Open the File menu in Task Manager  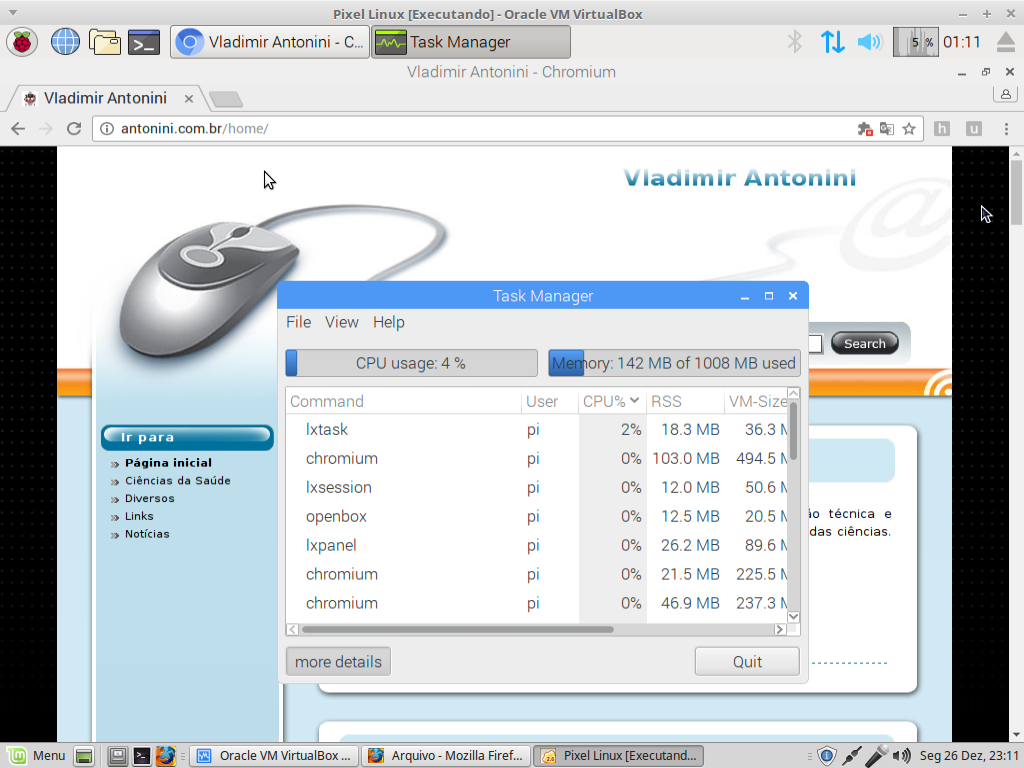(298, 322)
